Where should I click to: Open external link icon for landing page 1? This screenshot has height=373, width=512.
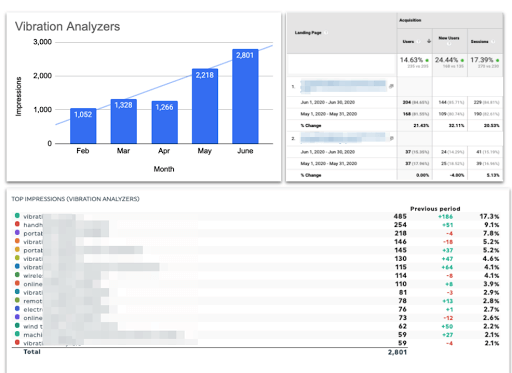[391, 86]
